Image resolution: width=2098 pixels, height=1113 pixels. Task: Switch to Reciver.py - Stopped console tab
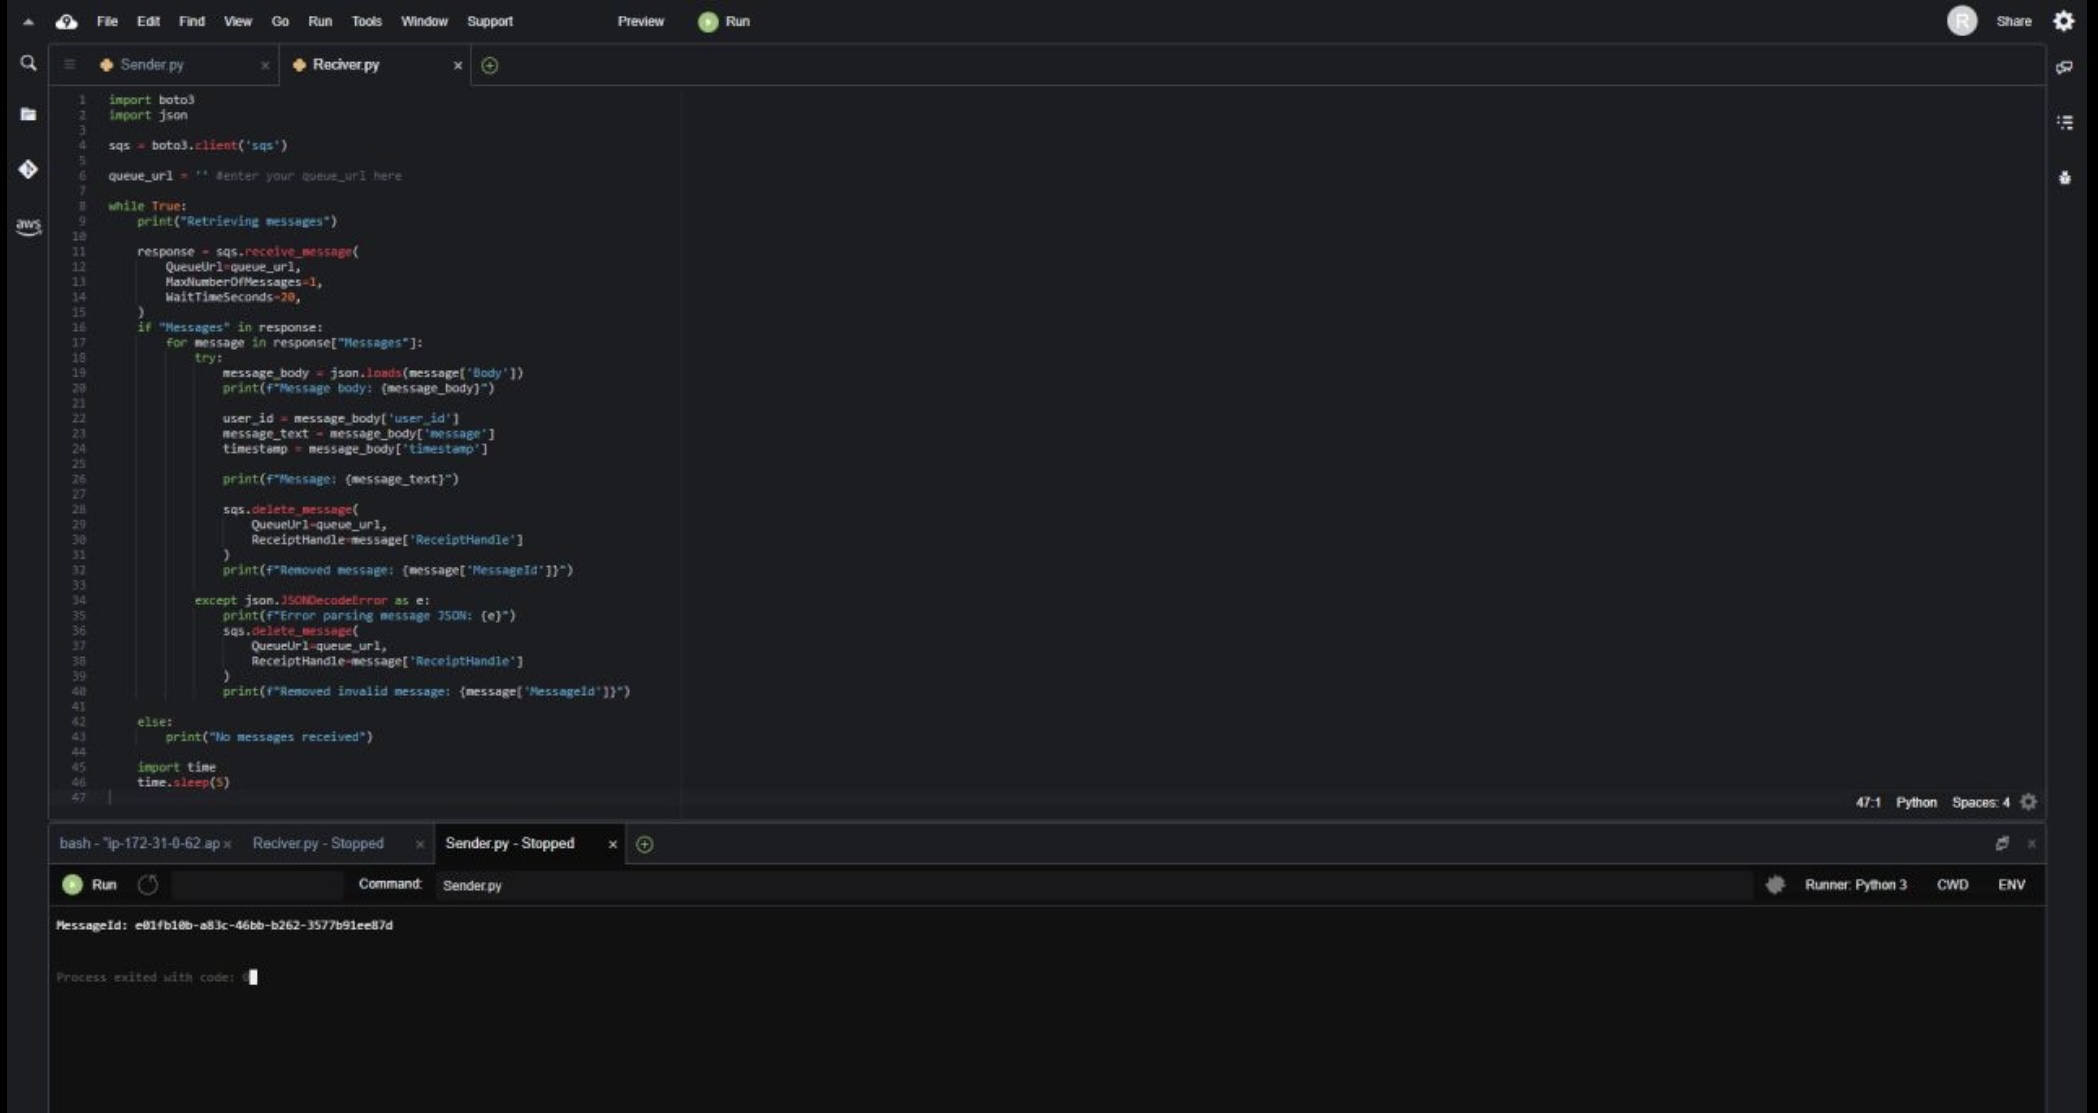click(x=318, y=844)
